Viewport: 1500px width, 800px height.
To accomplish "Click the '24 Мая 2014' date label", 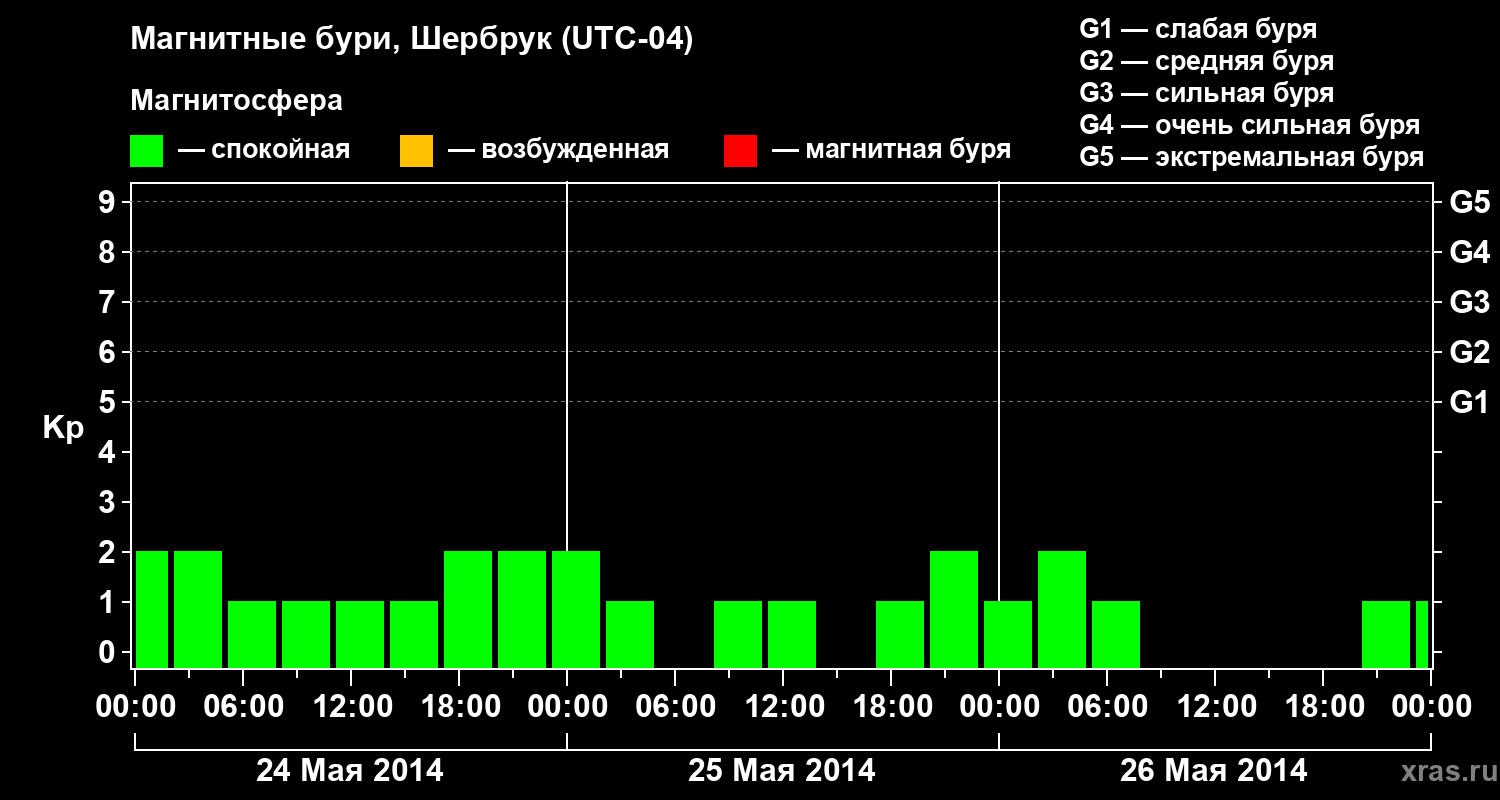I will [x=350, y=771].
